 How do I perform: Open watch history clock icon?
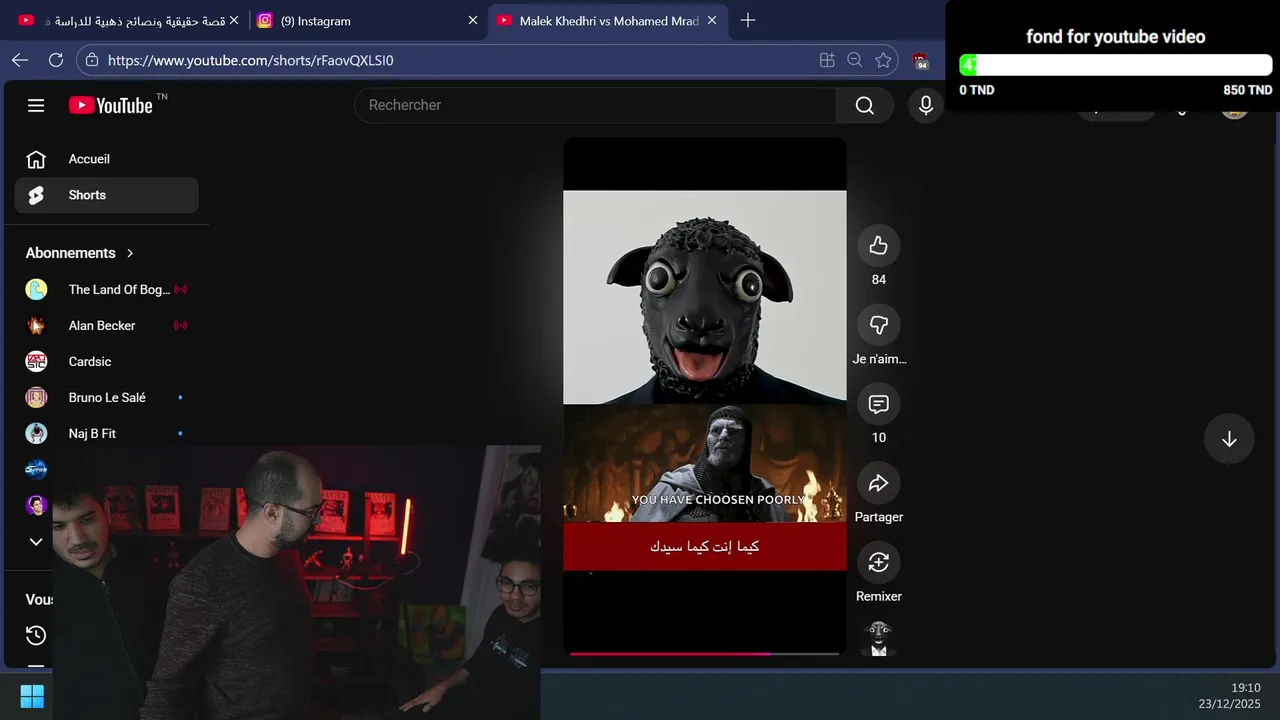36,635
